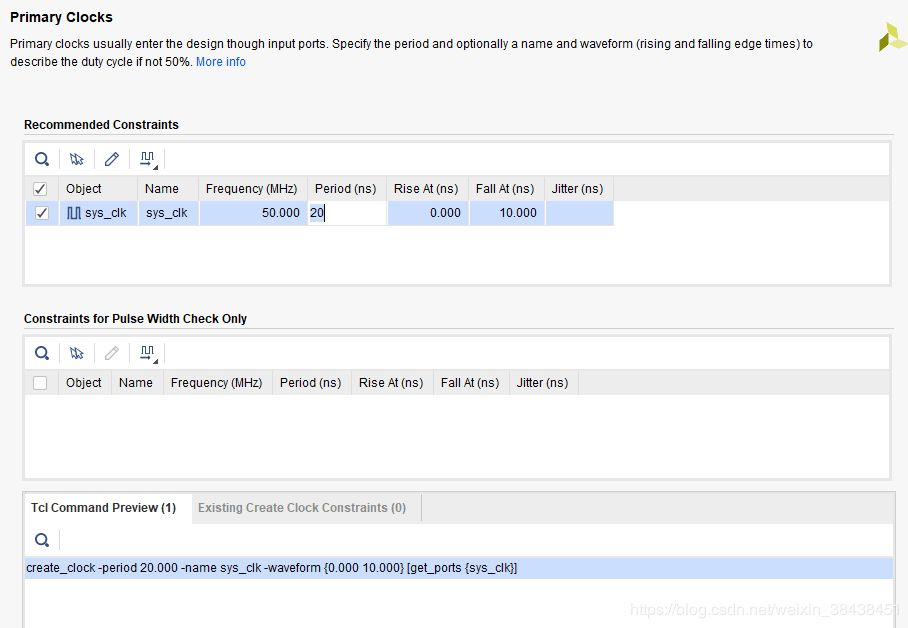Open the More info link
The height and width of the screenshot is (628, 908).
click(x=221, y=62)
